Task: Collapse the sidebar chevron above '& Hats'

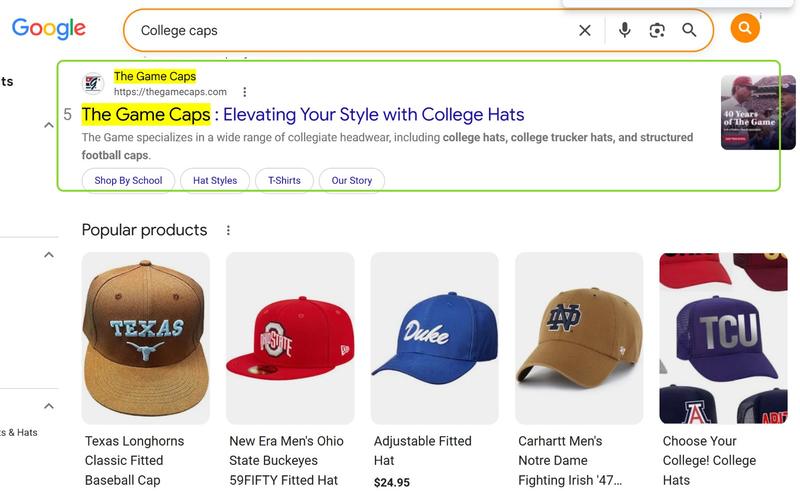Action: (48, 406)
